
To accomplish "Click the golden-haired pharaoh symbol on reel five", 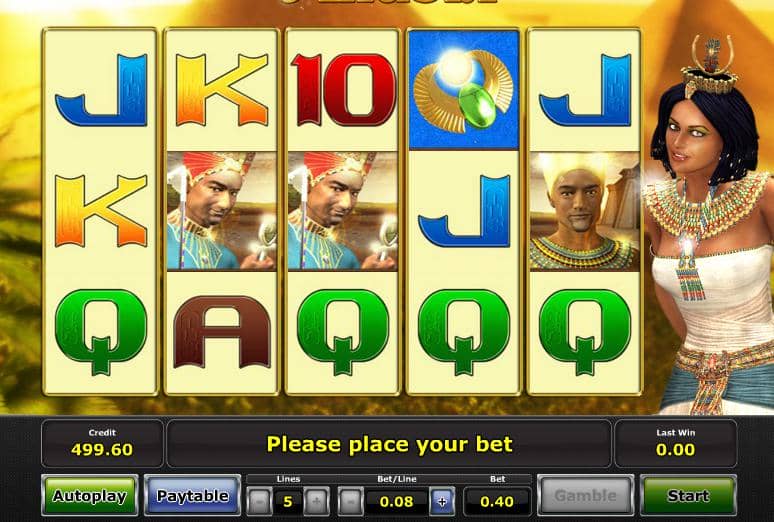I will [x=584, y=211].
